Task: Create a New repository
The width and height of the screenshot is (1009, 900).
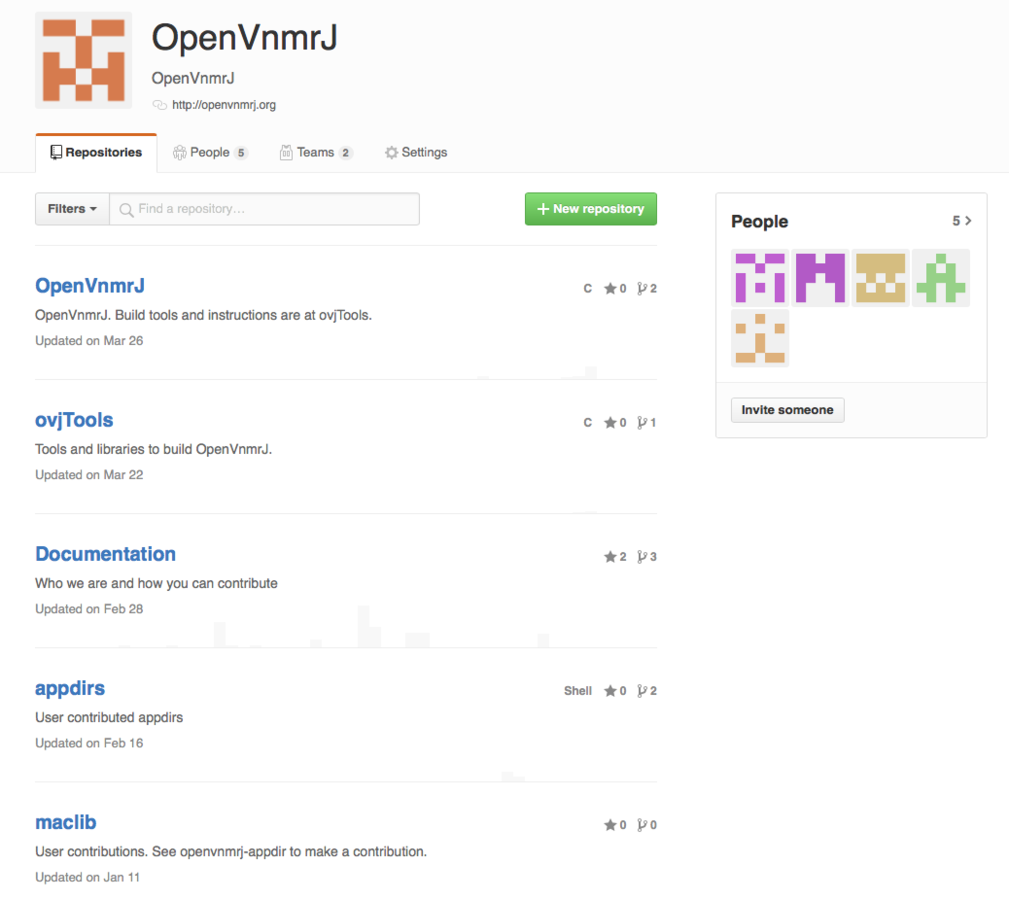Action: [591, 209]
